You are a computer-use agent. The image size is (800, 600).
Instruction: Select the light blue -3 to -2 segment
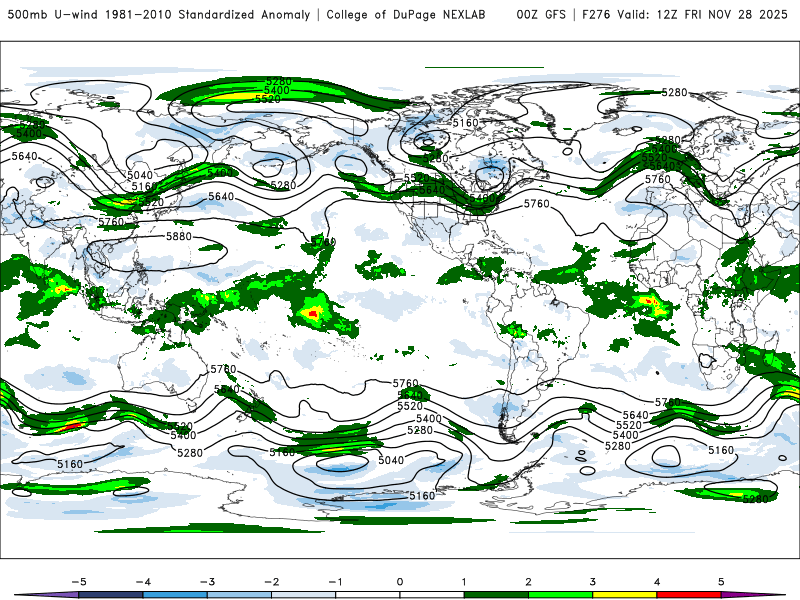[239, 595]
